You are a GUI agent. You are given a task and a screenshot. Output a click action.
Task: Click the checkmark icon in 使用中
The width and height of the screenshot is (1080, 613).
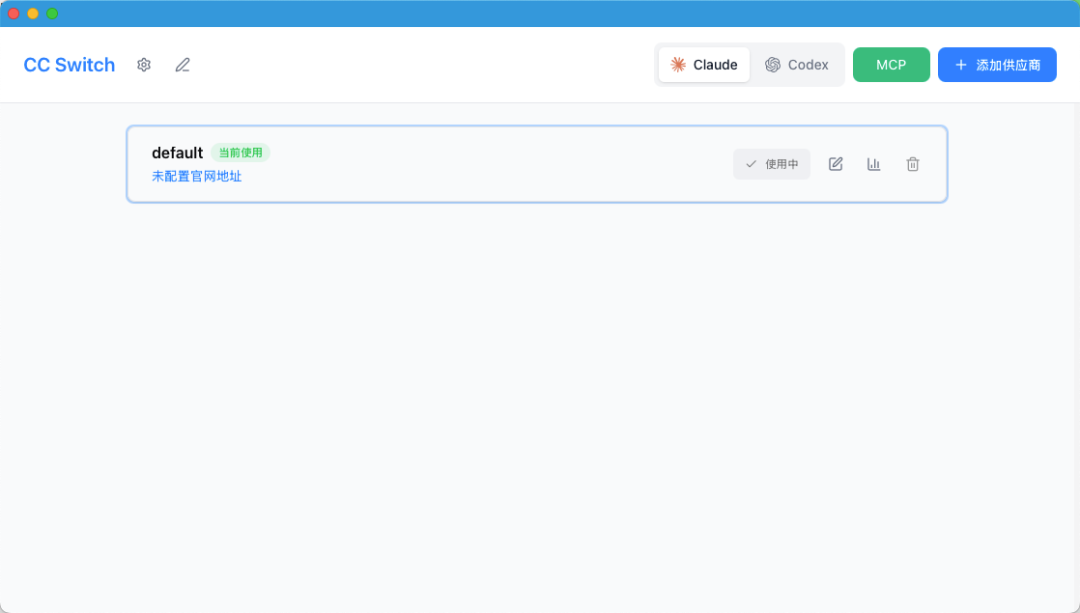pos(751,164)
